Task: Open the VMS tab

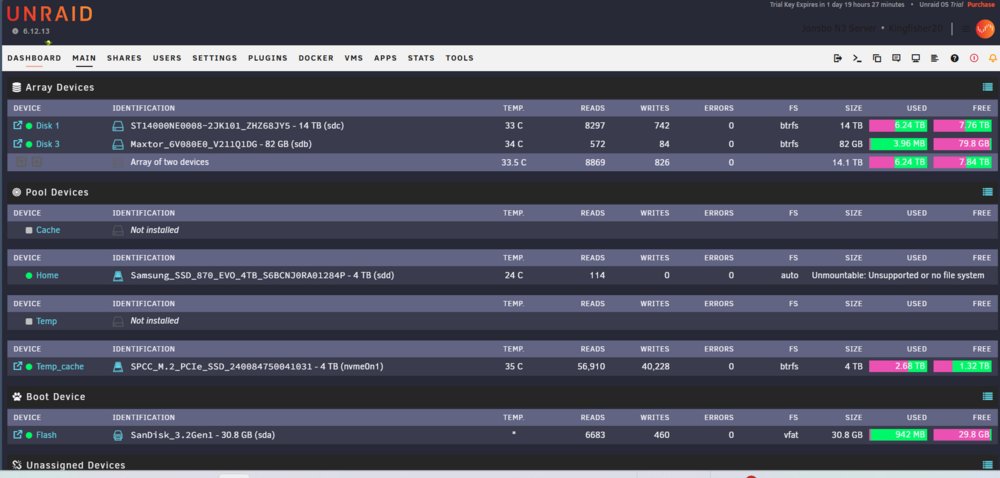Action: (x=354, y=58)
